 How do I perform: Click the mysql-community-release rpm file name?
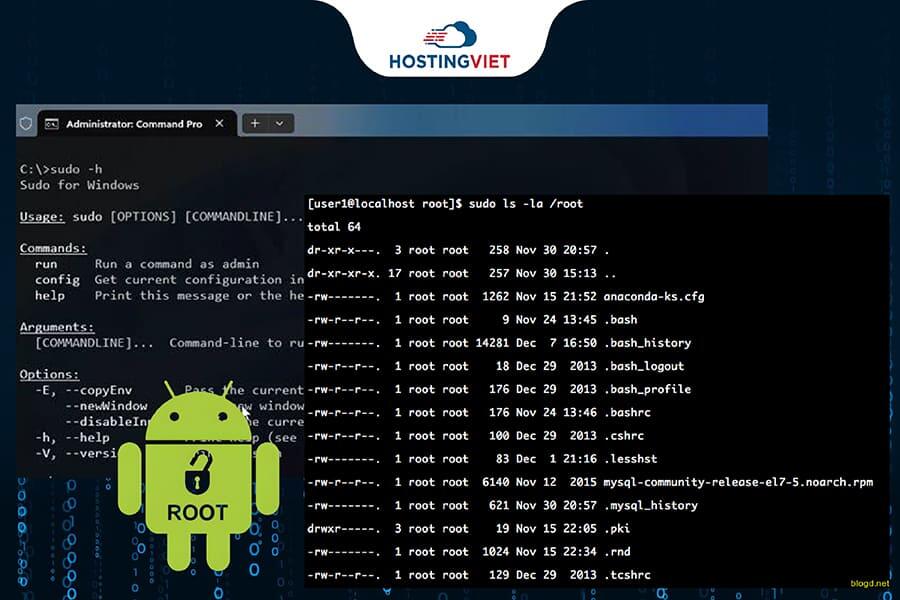(739, 482)
